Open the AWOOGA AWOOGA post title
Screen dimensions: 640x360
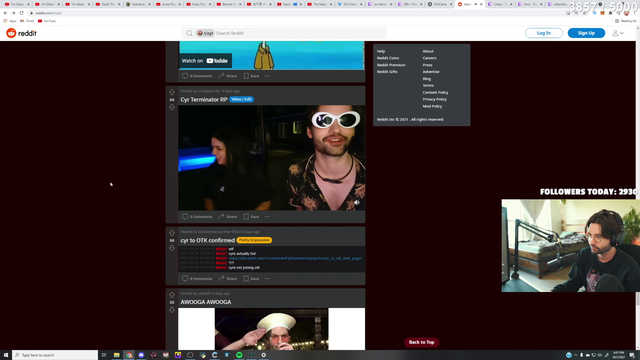[x=206, y=302]
